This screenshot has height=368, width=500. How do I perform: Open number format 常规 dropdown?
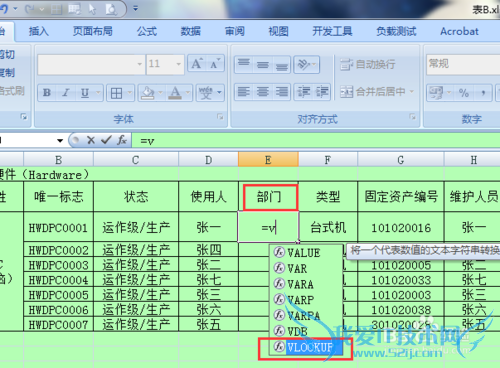coord(463,64)
